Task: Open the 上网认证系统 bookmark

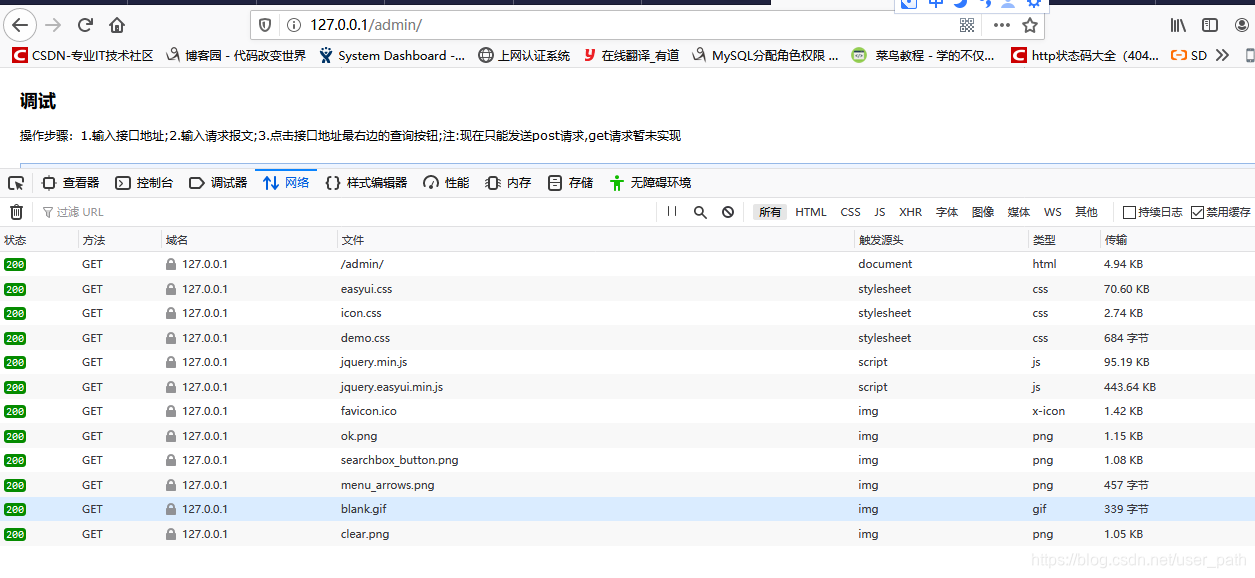Action: [x=524, y=56]
